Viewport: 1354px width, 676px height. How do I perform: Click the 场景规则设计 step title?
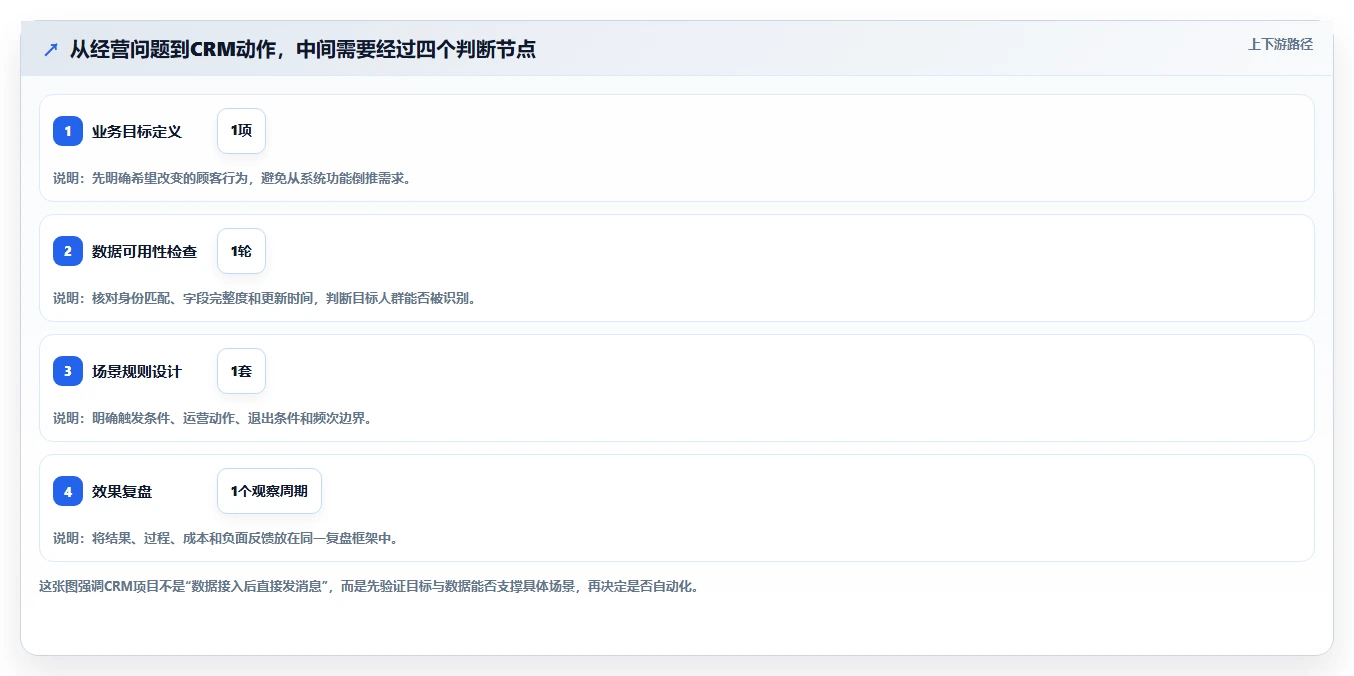pos(137,371)
